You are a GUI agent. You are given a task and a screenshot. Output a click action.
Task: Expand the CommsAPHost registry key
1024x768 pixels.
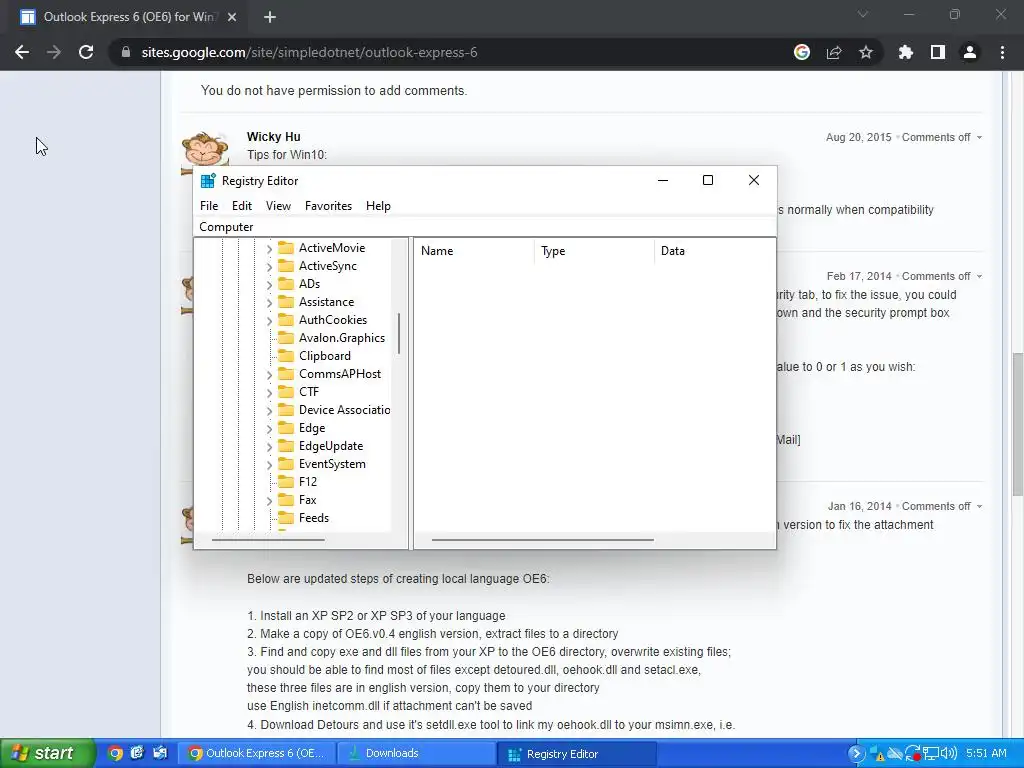click(269, 374)
